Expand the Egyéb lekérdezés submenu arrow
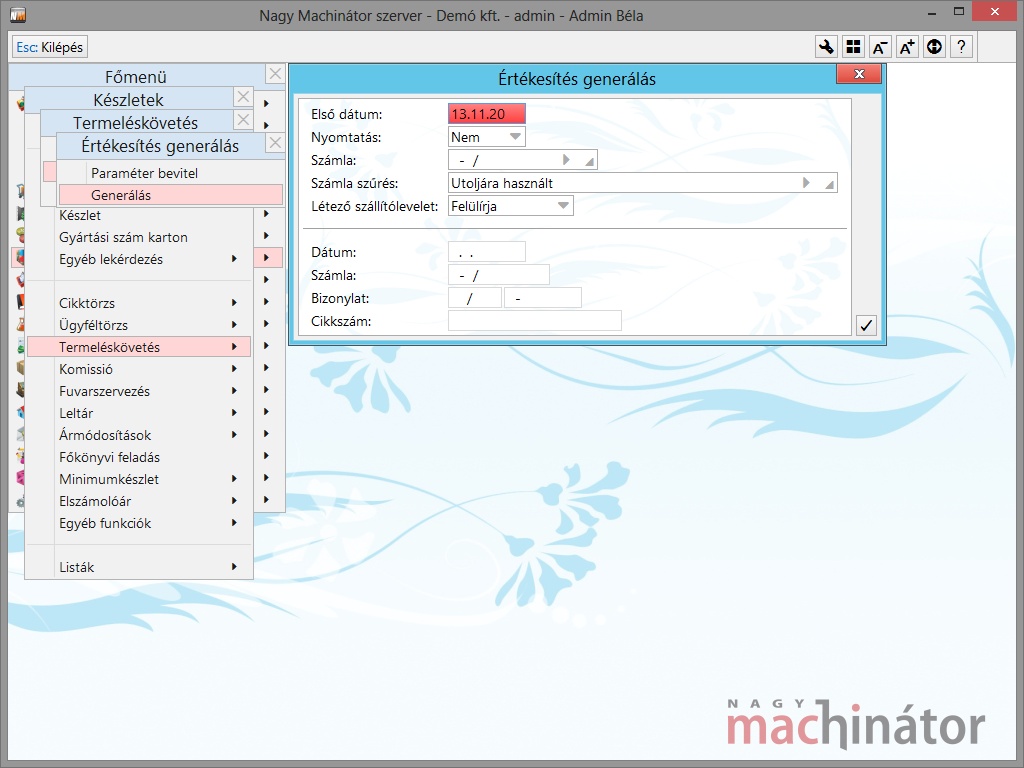The image size is (1024, 768). click(234, 259)
